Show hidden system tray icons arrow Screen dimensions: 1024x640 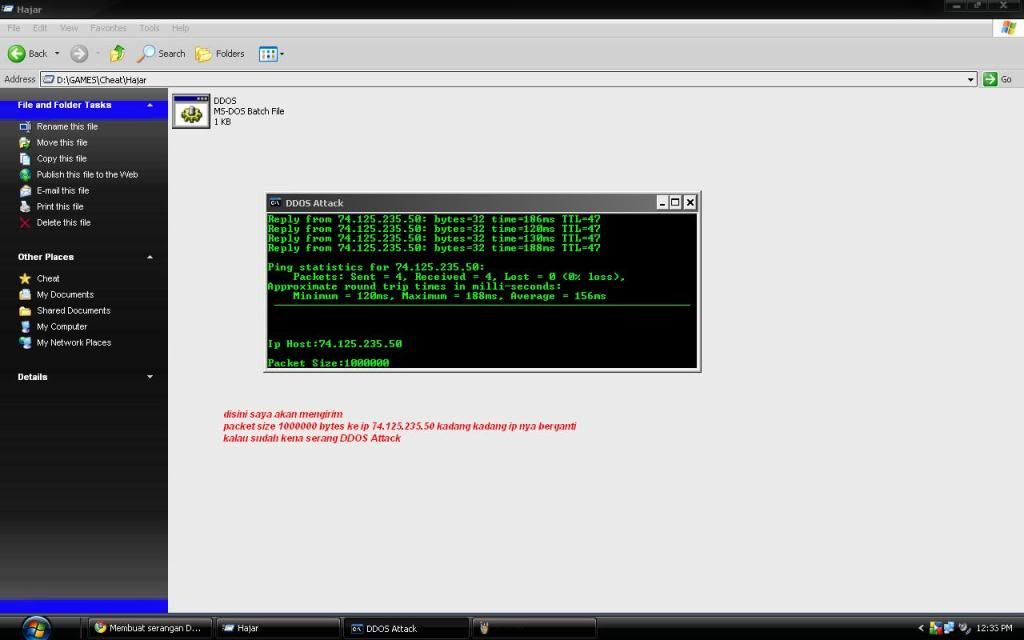click(921, 628)
